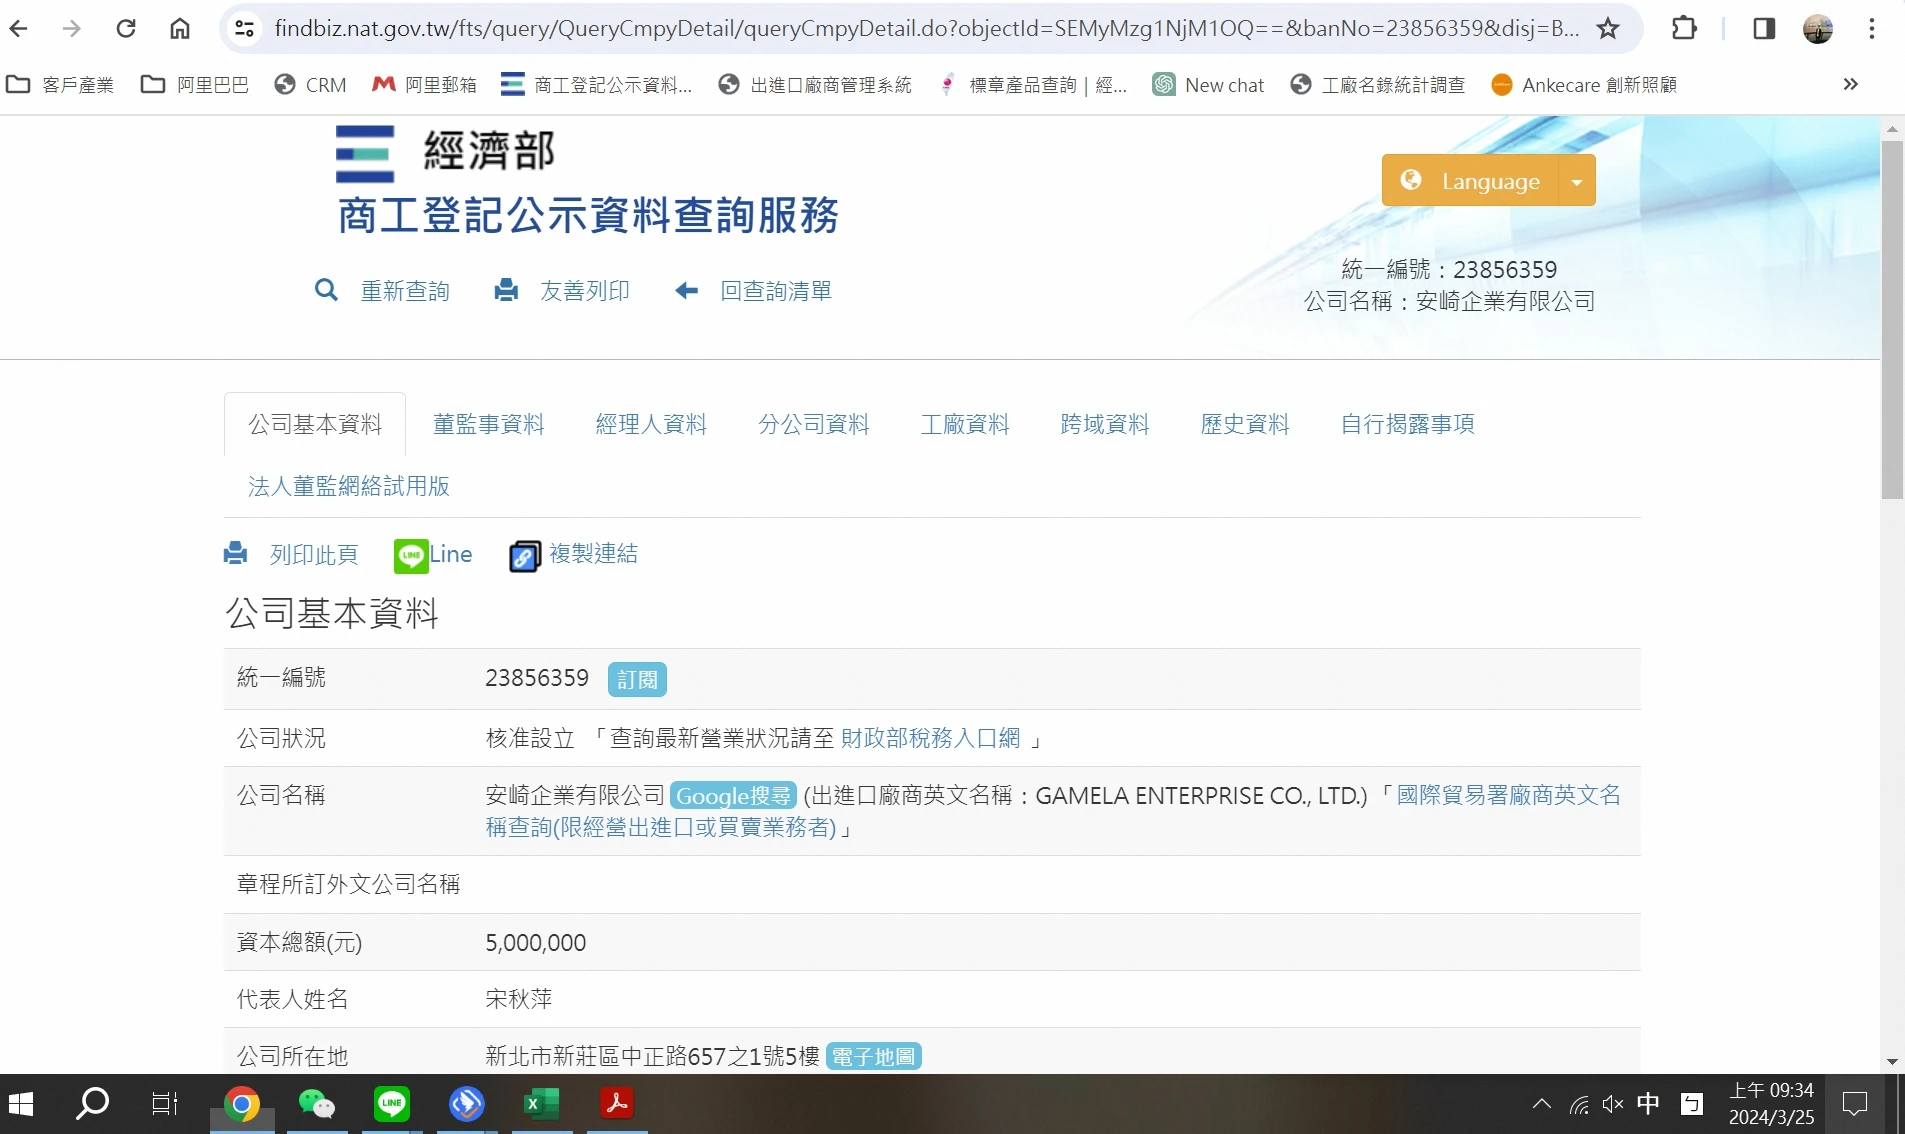The height and width of the screenshot is (1134, 1905).
Task: Click the printer icon for 友善列印
Action: (506, 290)
